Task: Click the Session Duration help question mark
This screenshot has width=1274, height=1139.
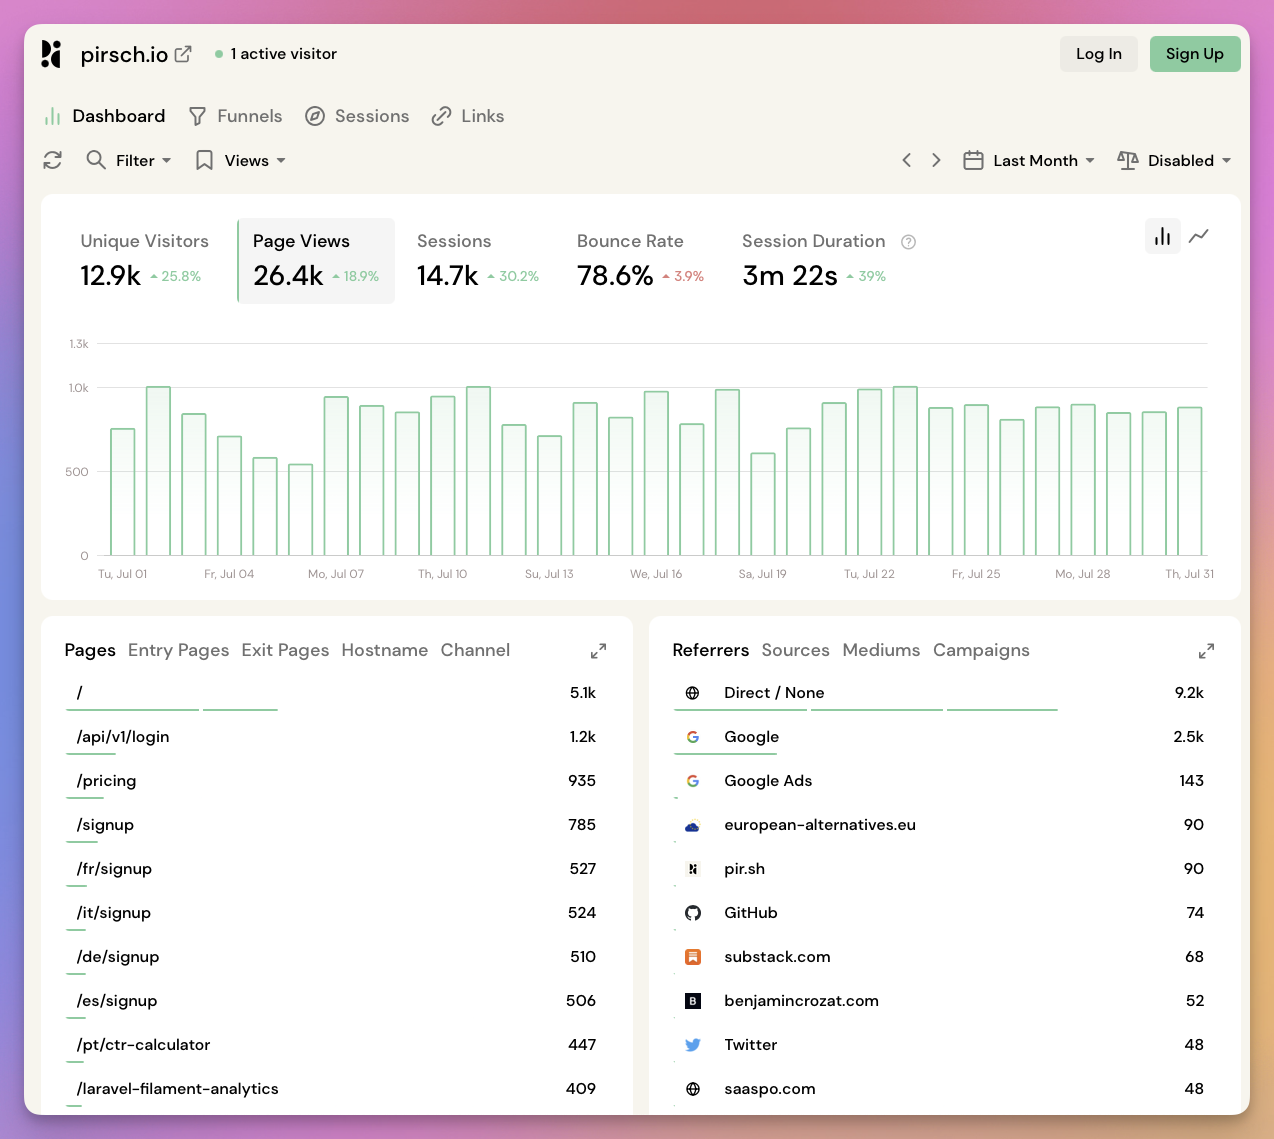Action: tap(908, 241)
